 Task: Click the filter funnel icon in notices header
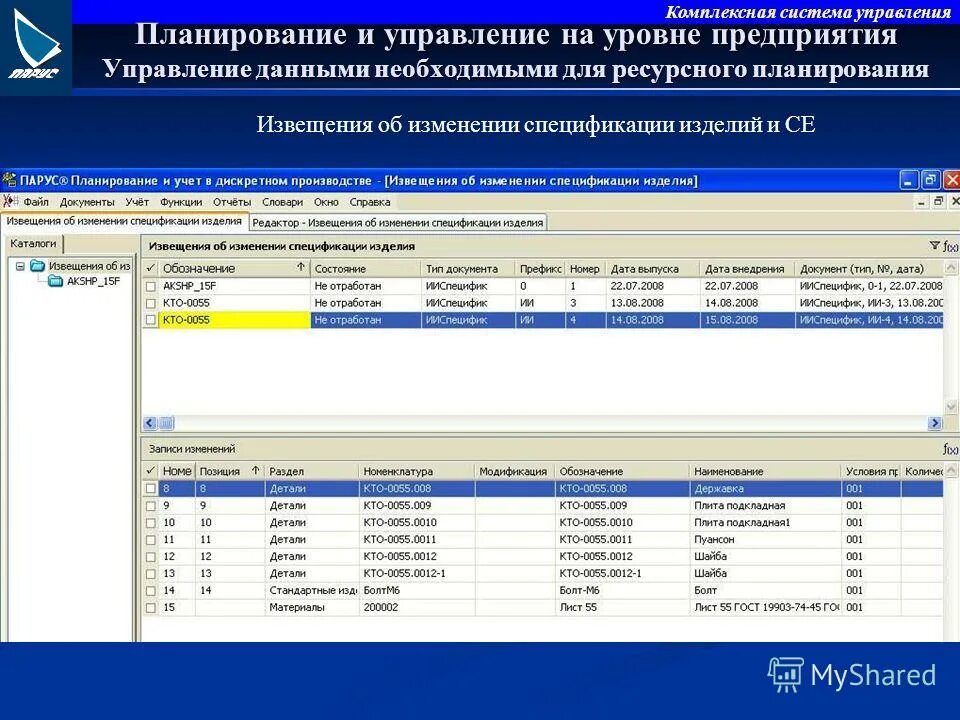(934, 246)
